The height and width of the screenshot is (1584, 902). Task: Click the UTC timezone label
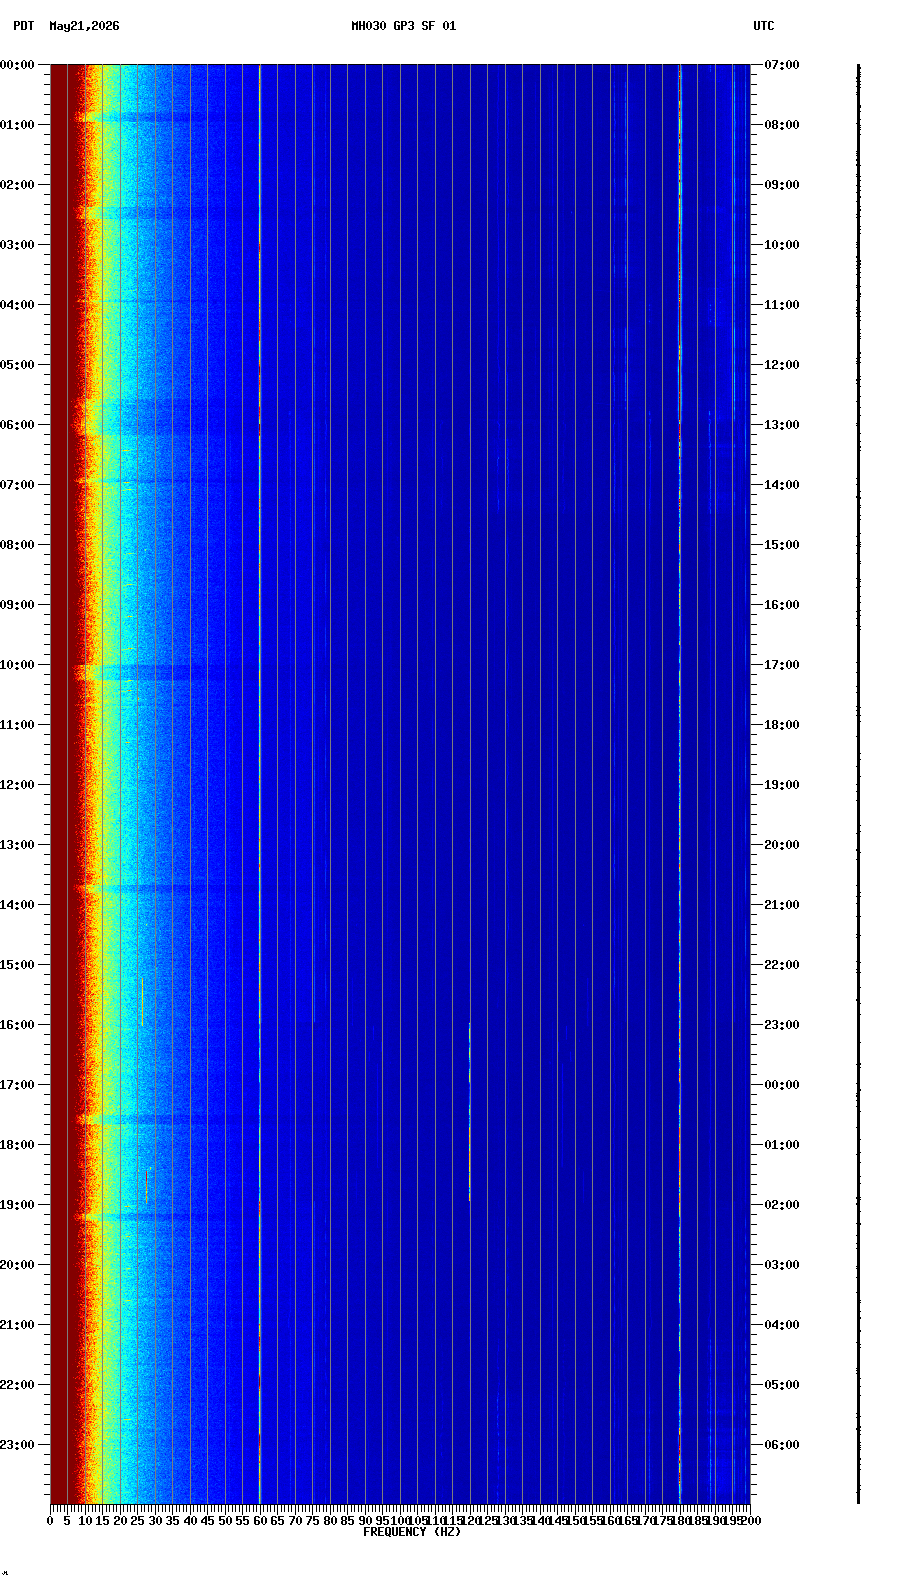pyautogui.click(x=764, y=26)
